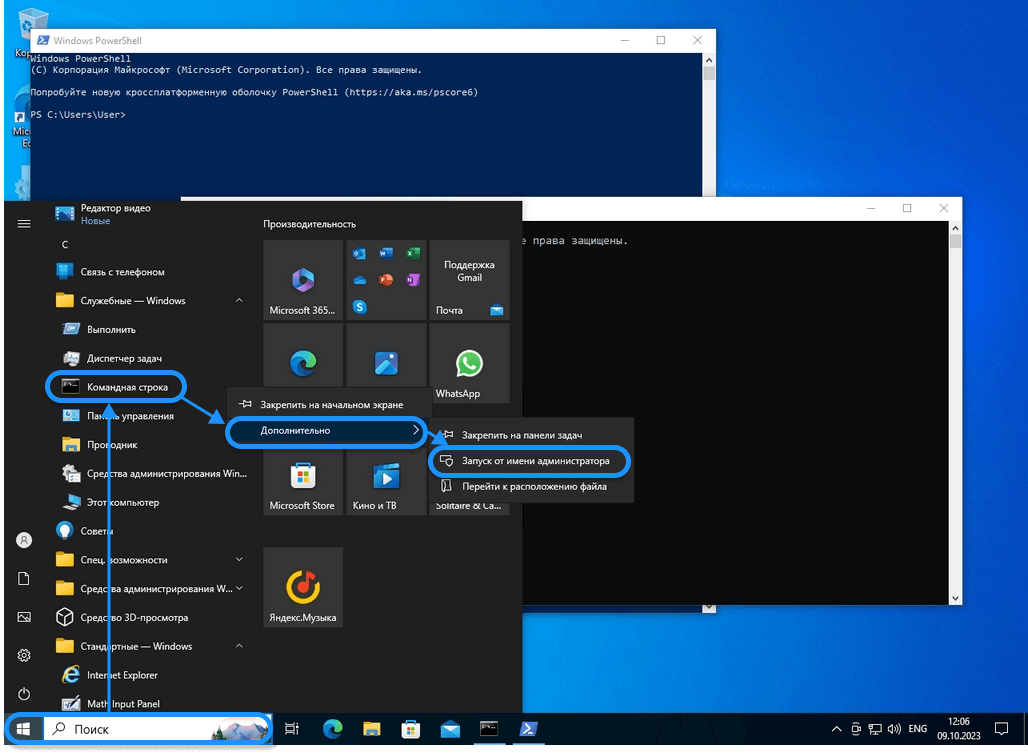Click the Windows Start button
The height and width of the screenshot is (753, 1028).
tap(24, 729)
